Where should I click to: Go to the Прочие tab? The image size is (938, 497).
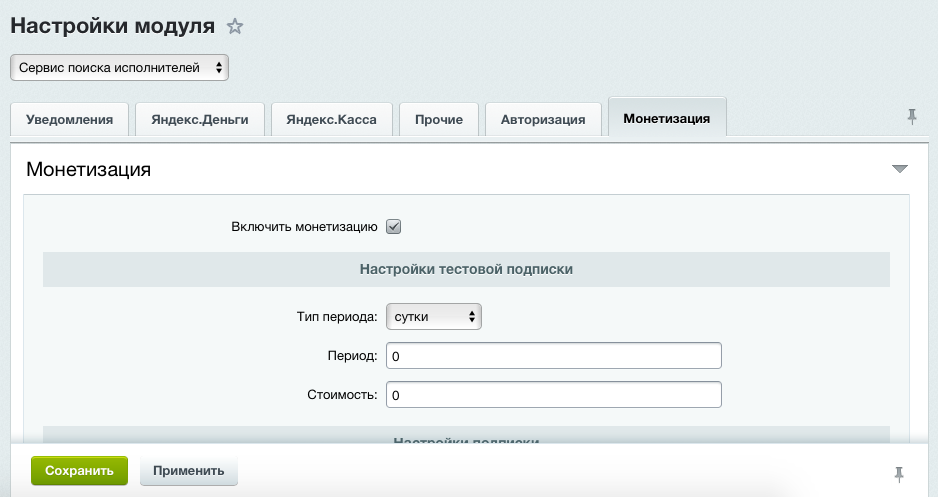pyautogui.click(x=439, y=120)
